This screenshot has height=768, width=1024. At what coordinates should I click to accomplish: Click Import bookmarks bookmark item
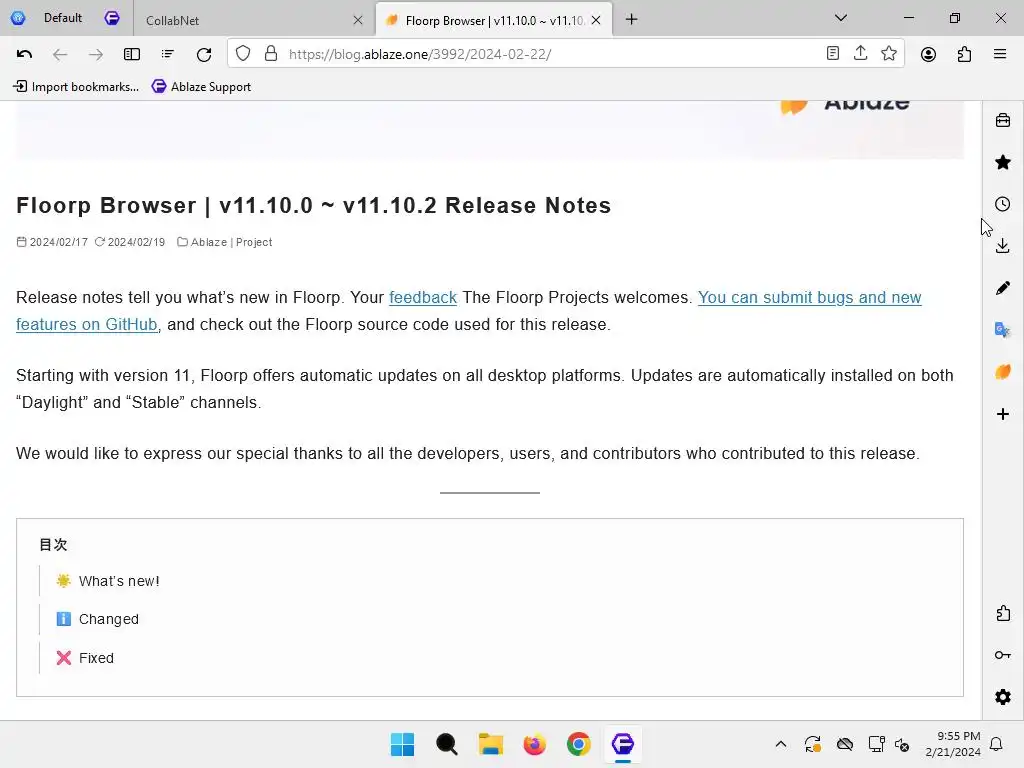(76, 87)
